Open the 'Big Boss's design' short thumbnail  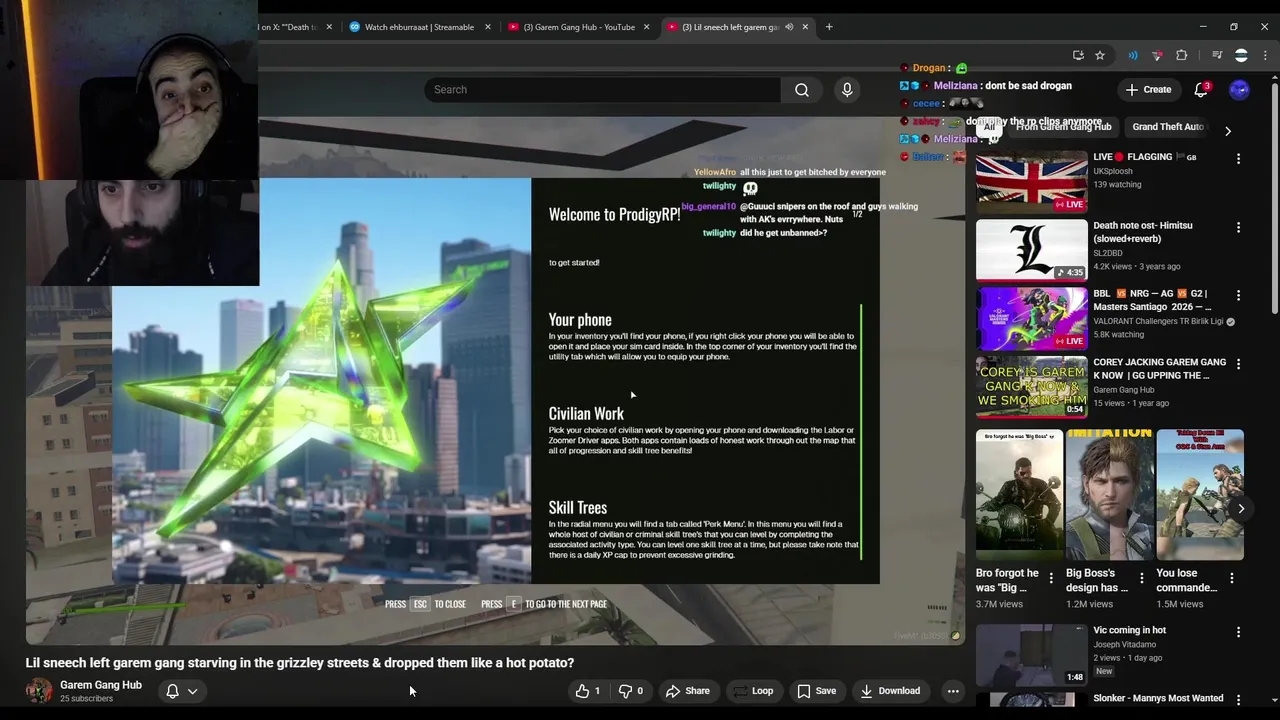point(1109,495)
